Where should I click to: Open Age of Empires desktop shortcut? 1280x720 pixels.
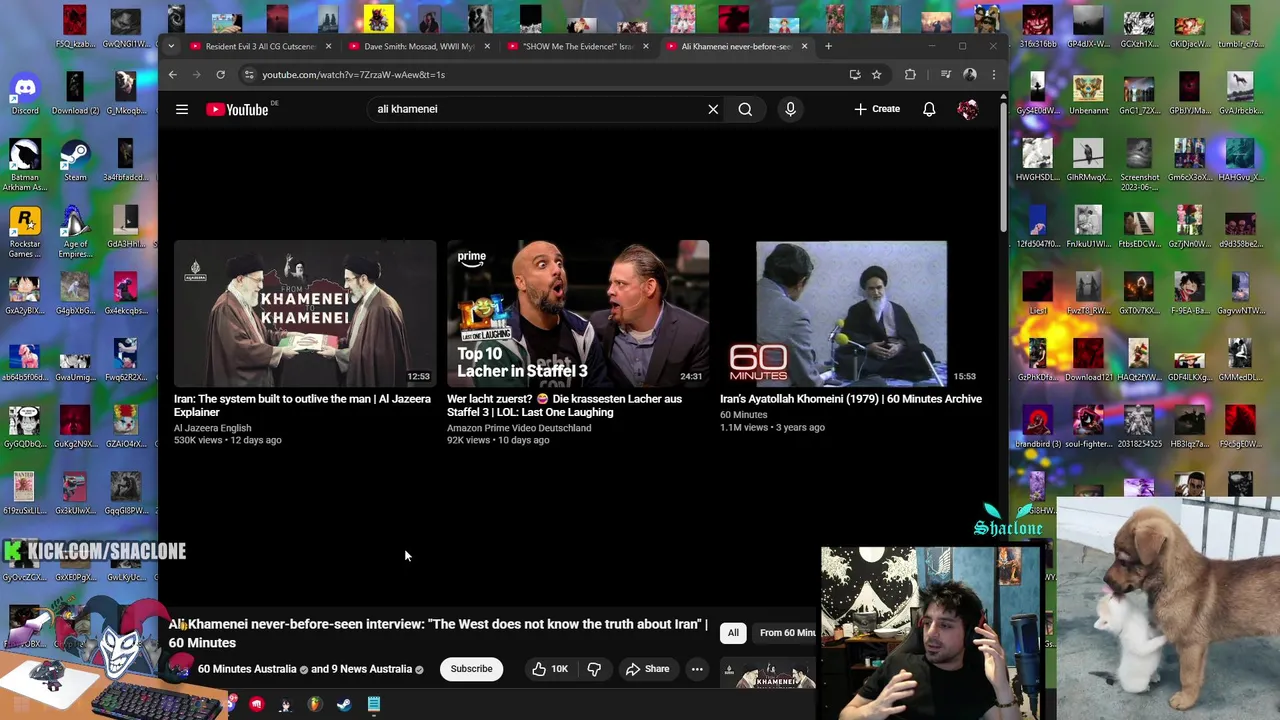click(x=75, y=232)
